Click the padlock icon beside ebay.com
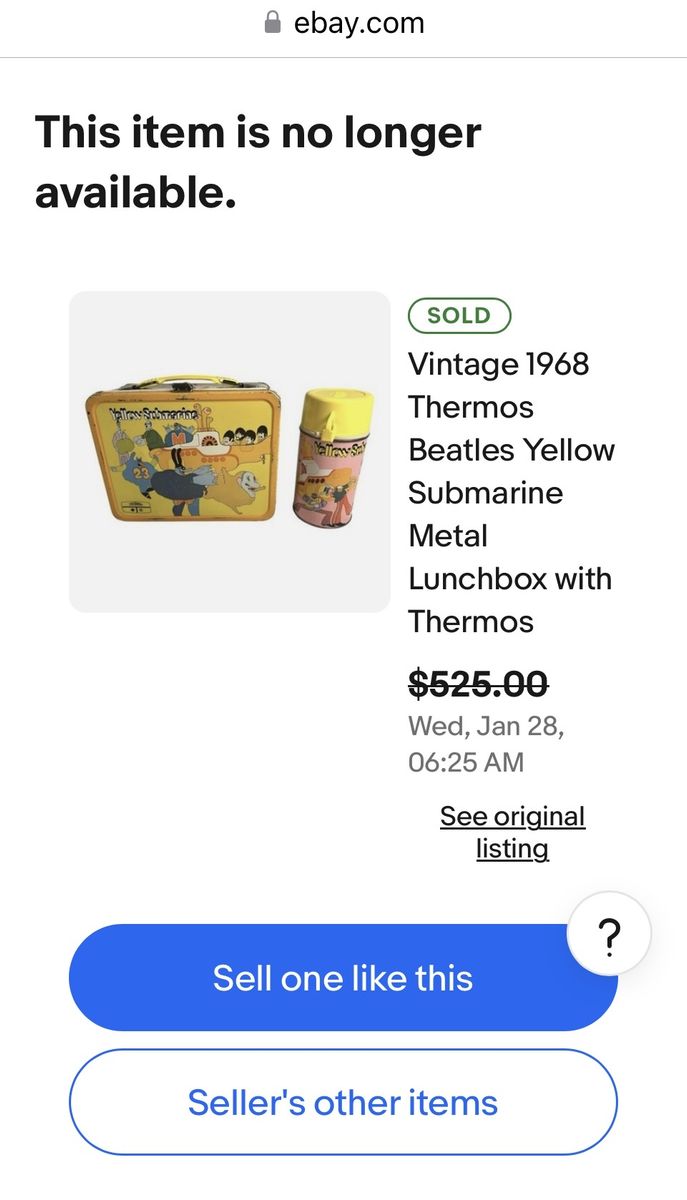 tap(272, 23)
